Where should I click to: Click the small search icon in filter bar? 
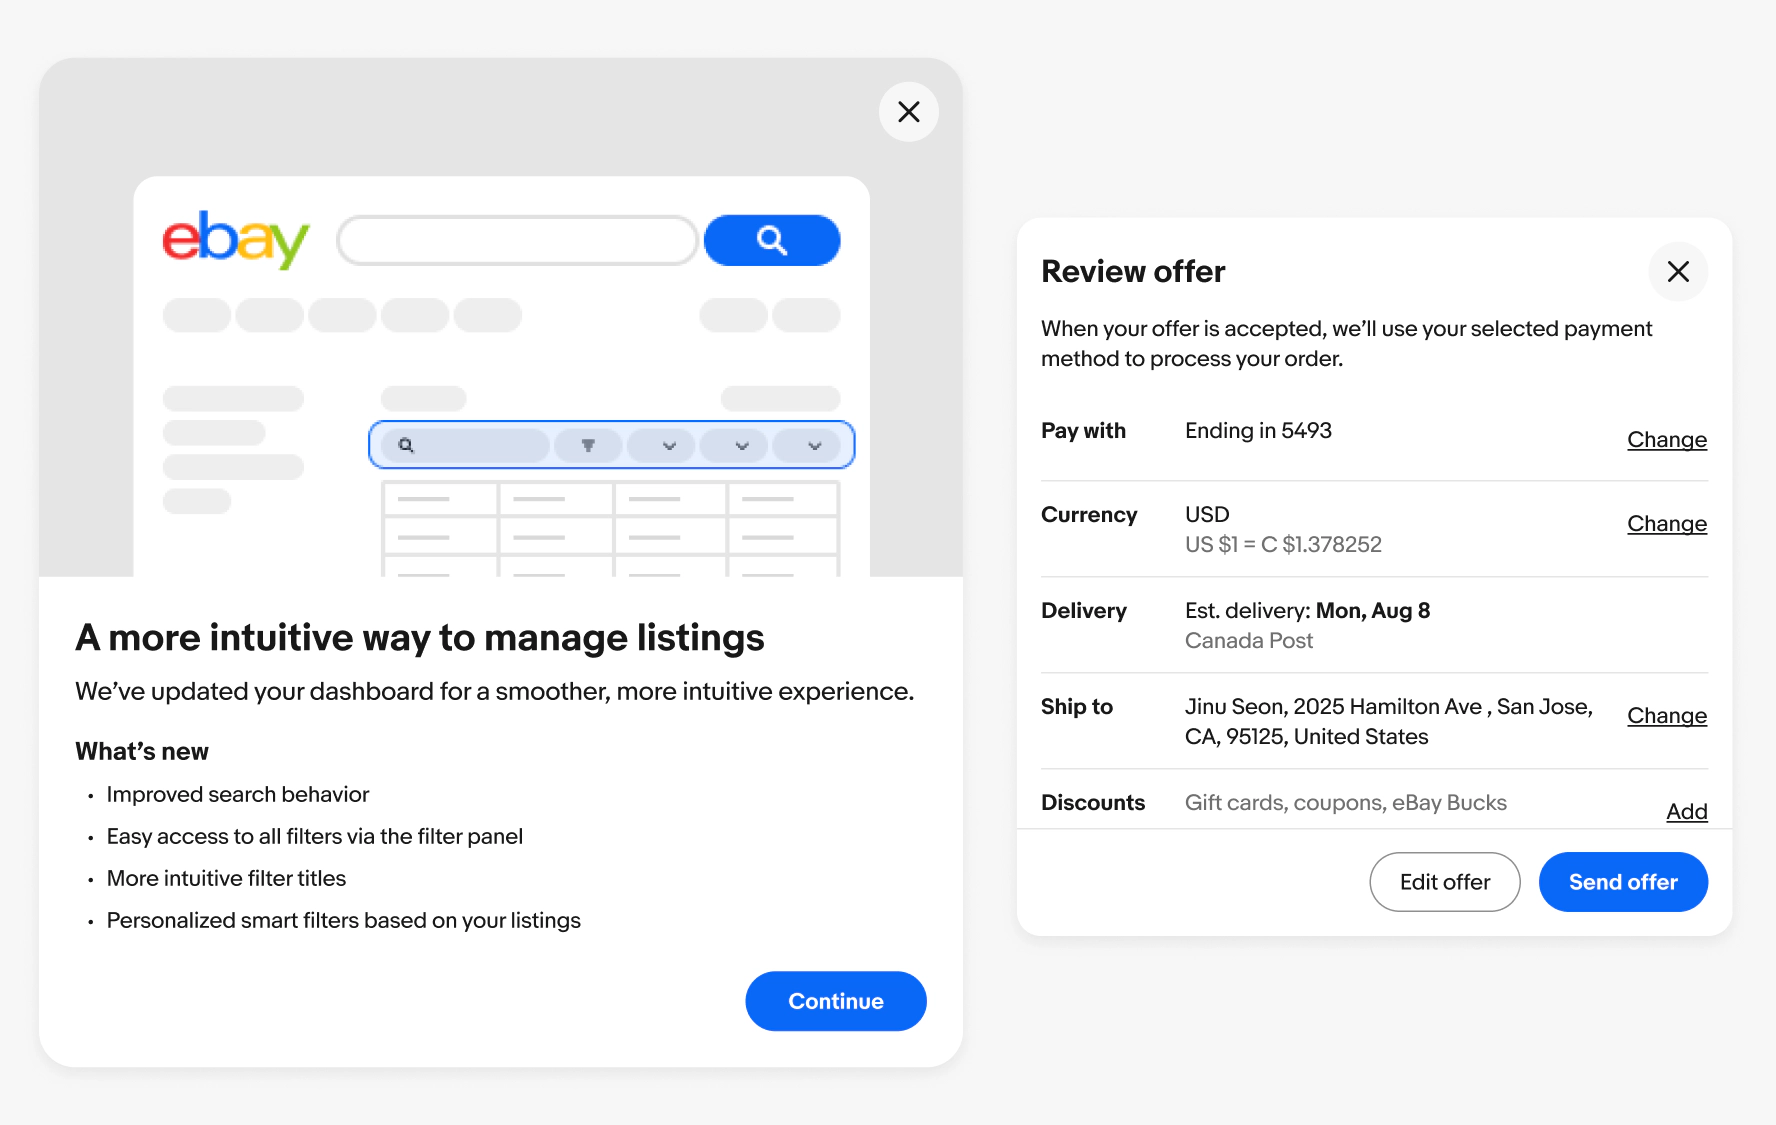pos(406,445)
